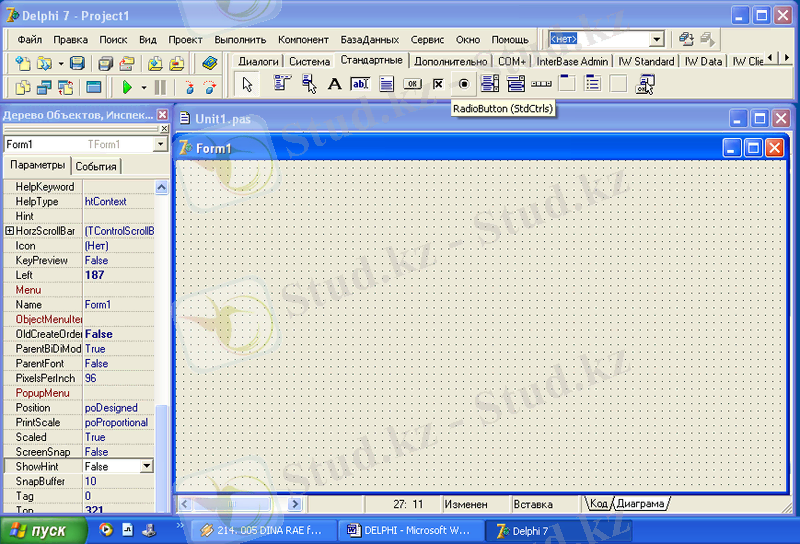This screenshot has height=544, width=800.
Task: Click the Pause program icon
Action: (160, 87)
